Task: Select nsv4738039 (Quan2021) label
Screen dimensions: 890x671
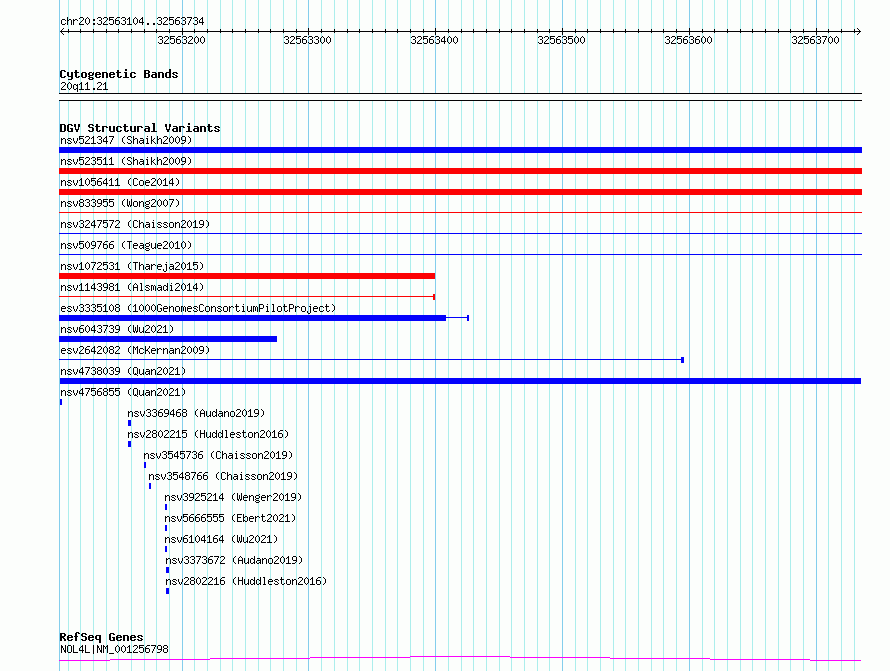Action: [123, 371]
